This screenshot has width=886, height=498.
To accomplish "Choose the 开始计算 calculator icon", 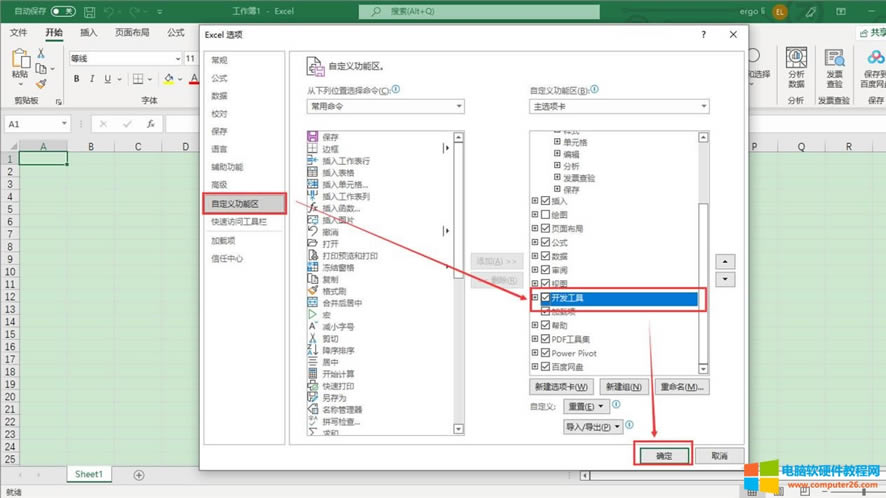I will click(312, 374).
